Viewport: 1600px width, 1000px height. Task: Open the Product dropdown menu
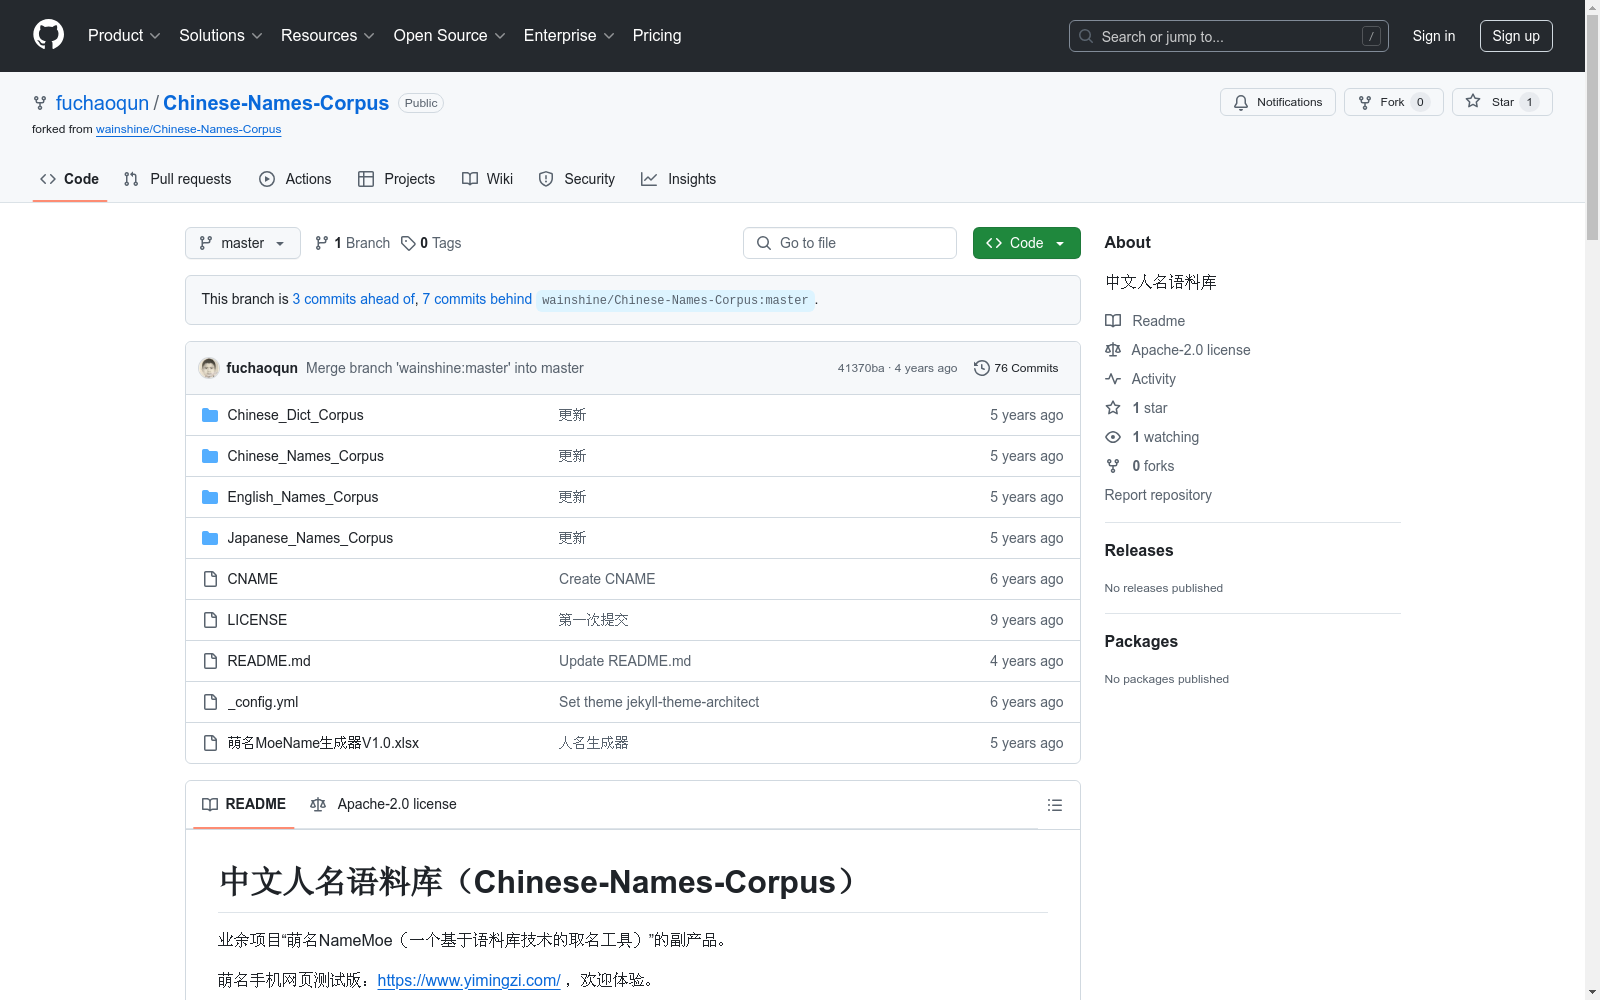pyautogui.click(x=124, y=36)
